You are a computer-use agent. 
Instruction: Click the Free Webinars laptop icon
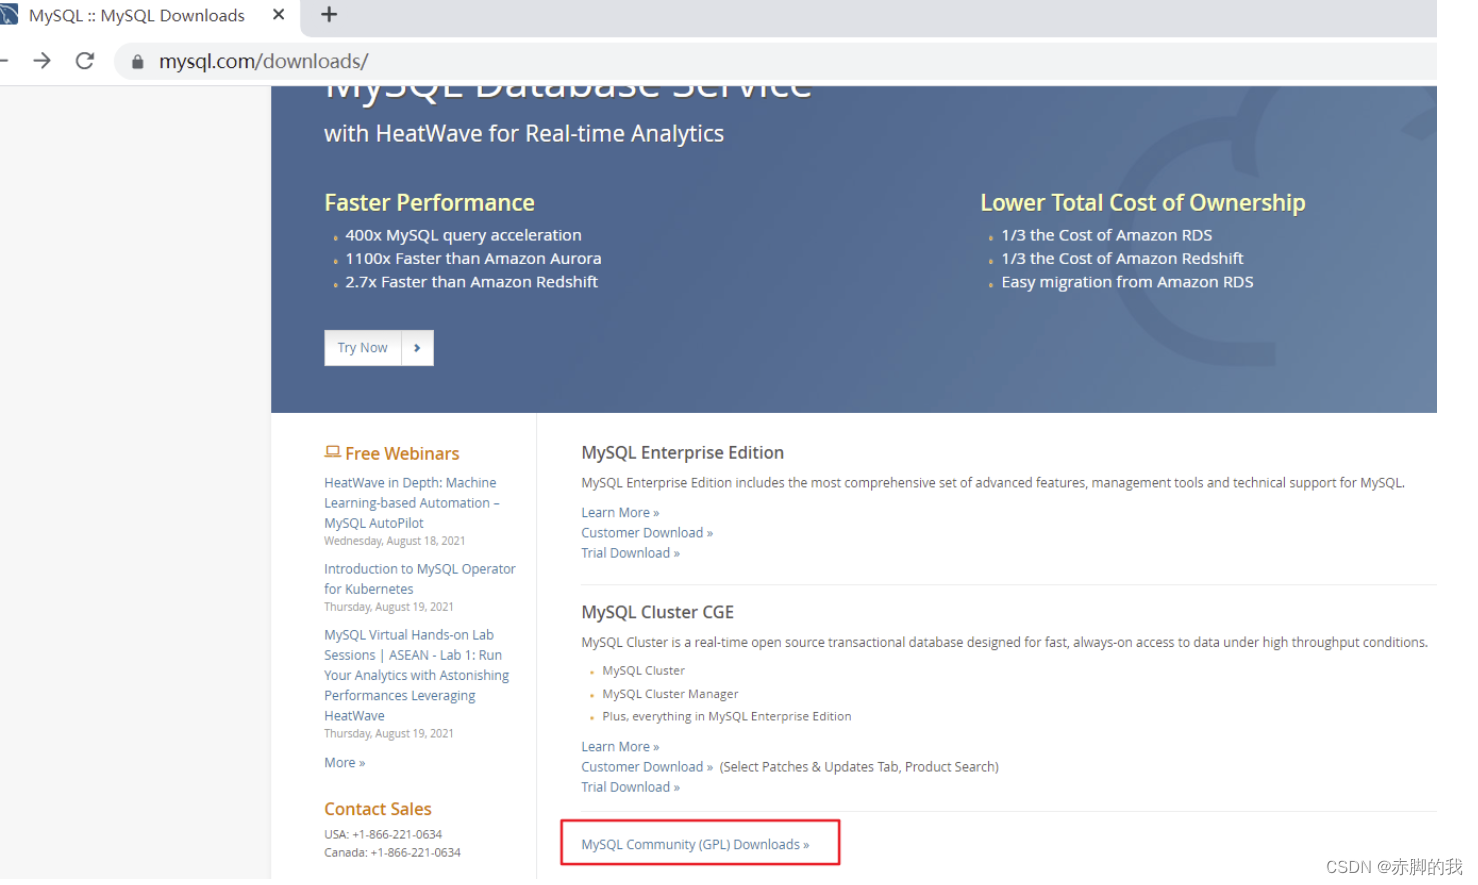[x=332, y=452]
